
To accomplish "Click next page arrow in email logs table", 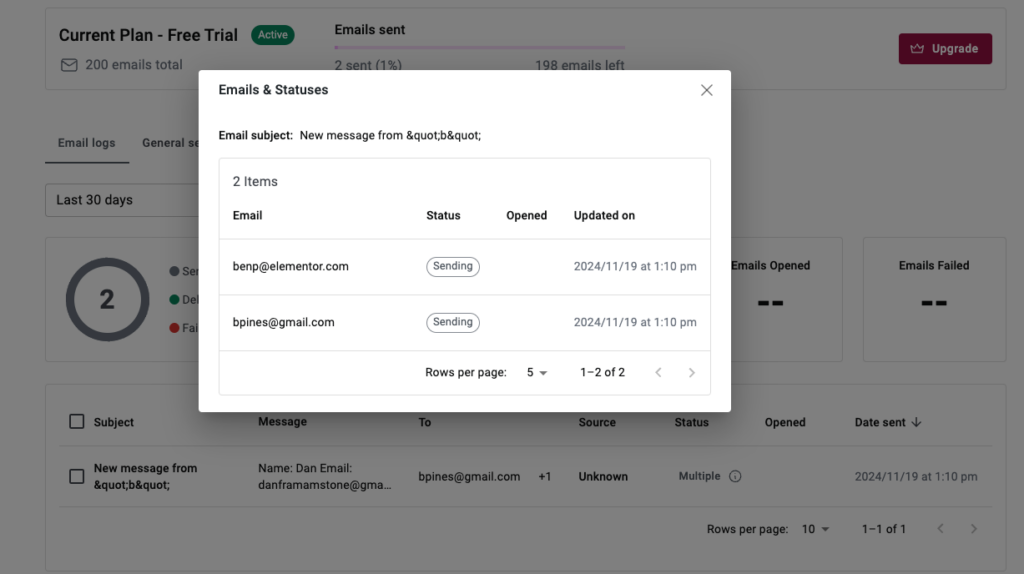I will [x=973, y=529].
